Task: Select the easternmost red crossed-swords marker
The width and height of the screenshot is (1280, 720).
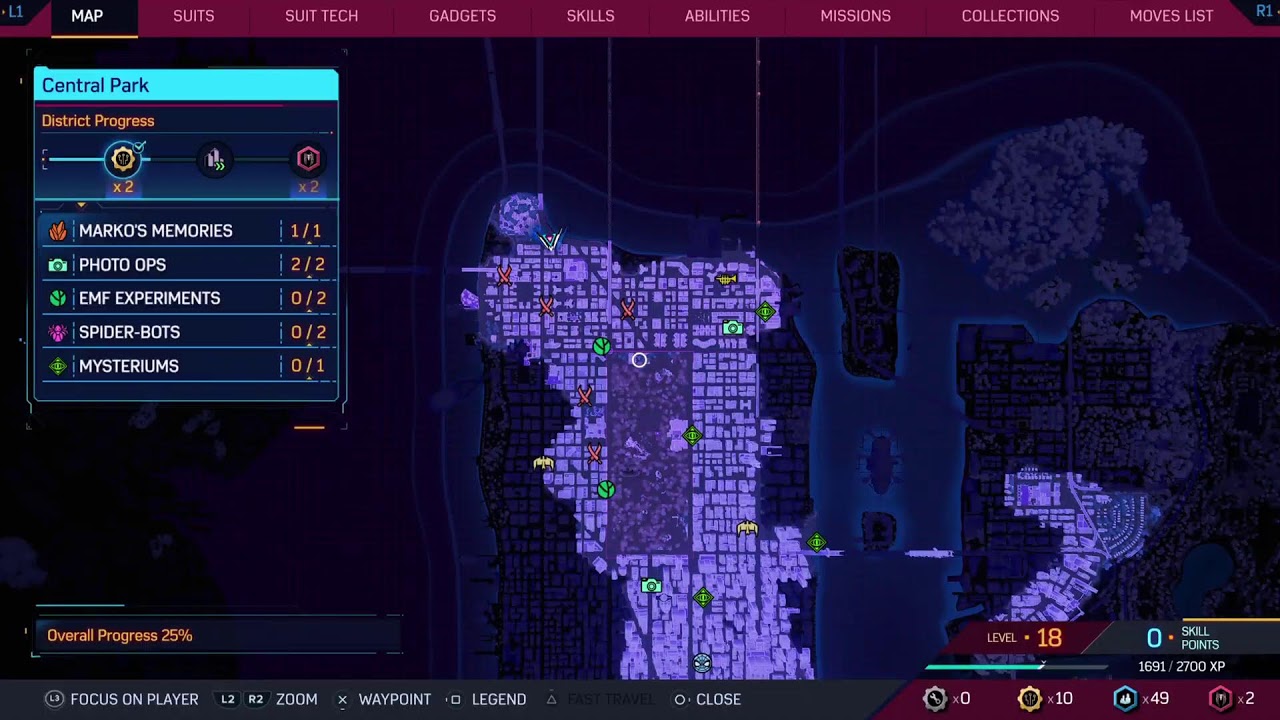Action: coord(627,309)
